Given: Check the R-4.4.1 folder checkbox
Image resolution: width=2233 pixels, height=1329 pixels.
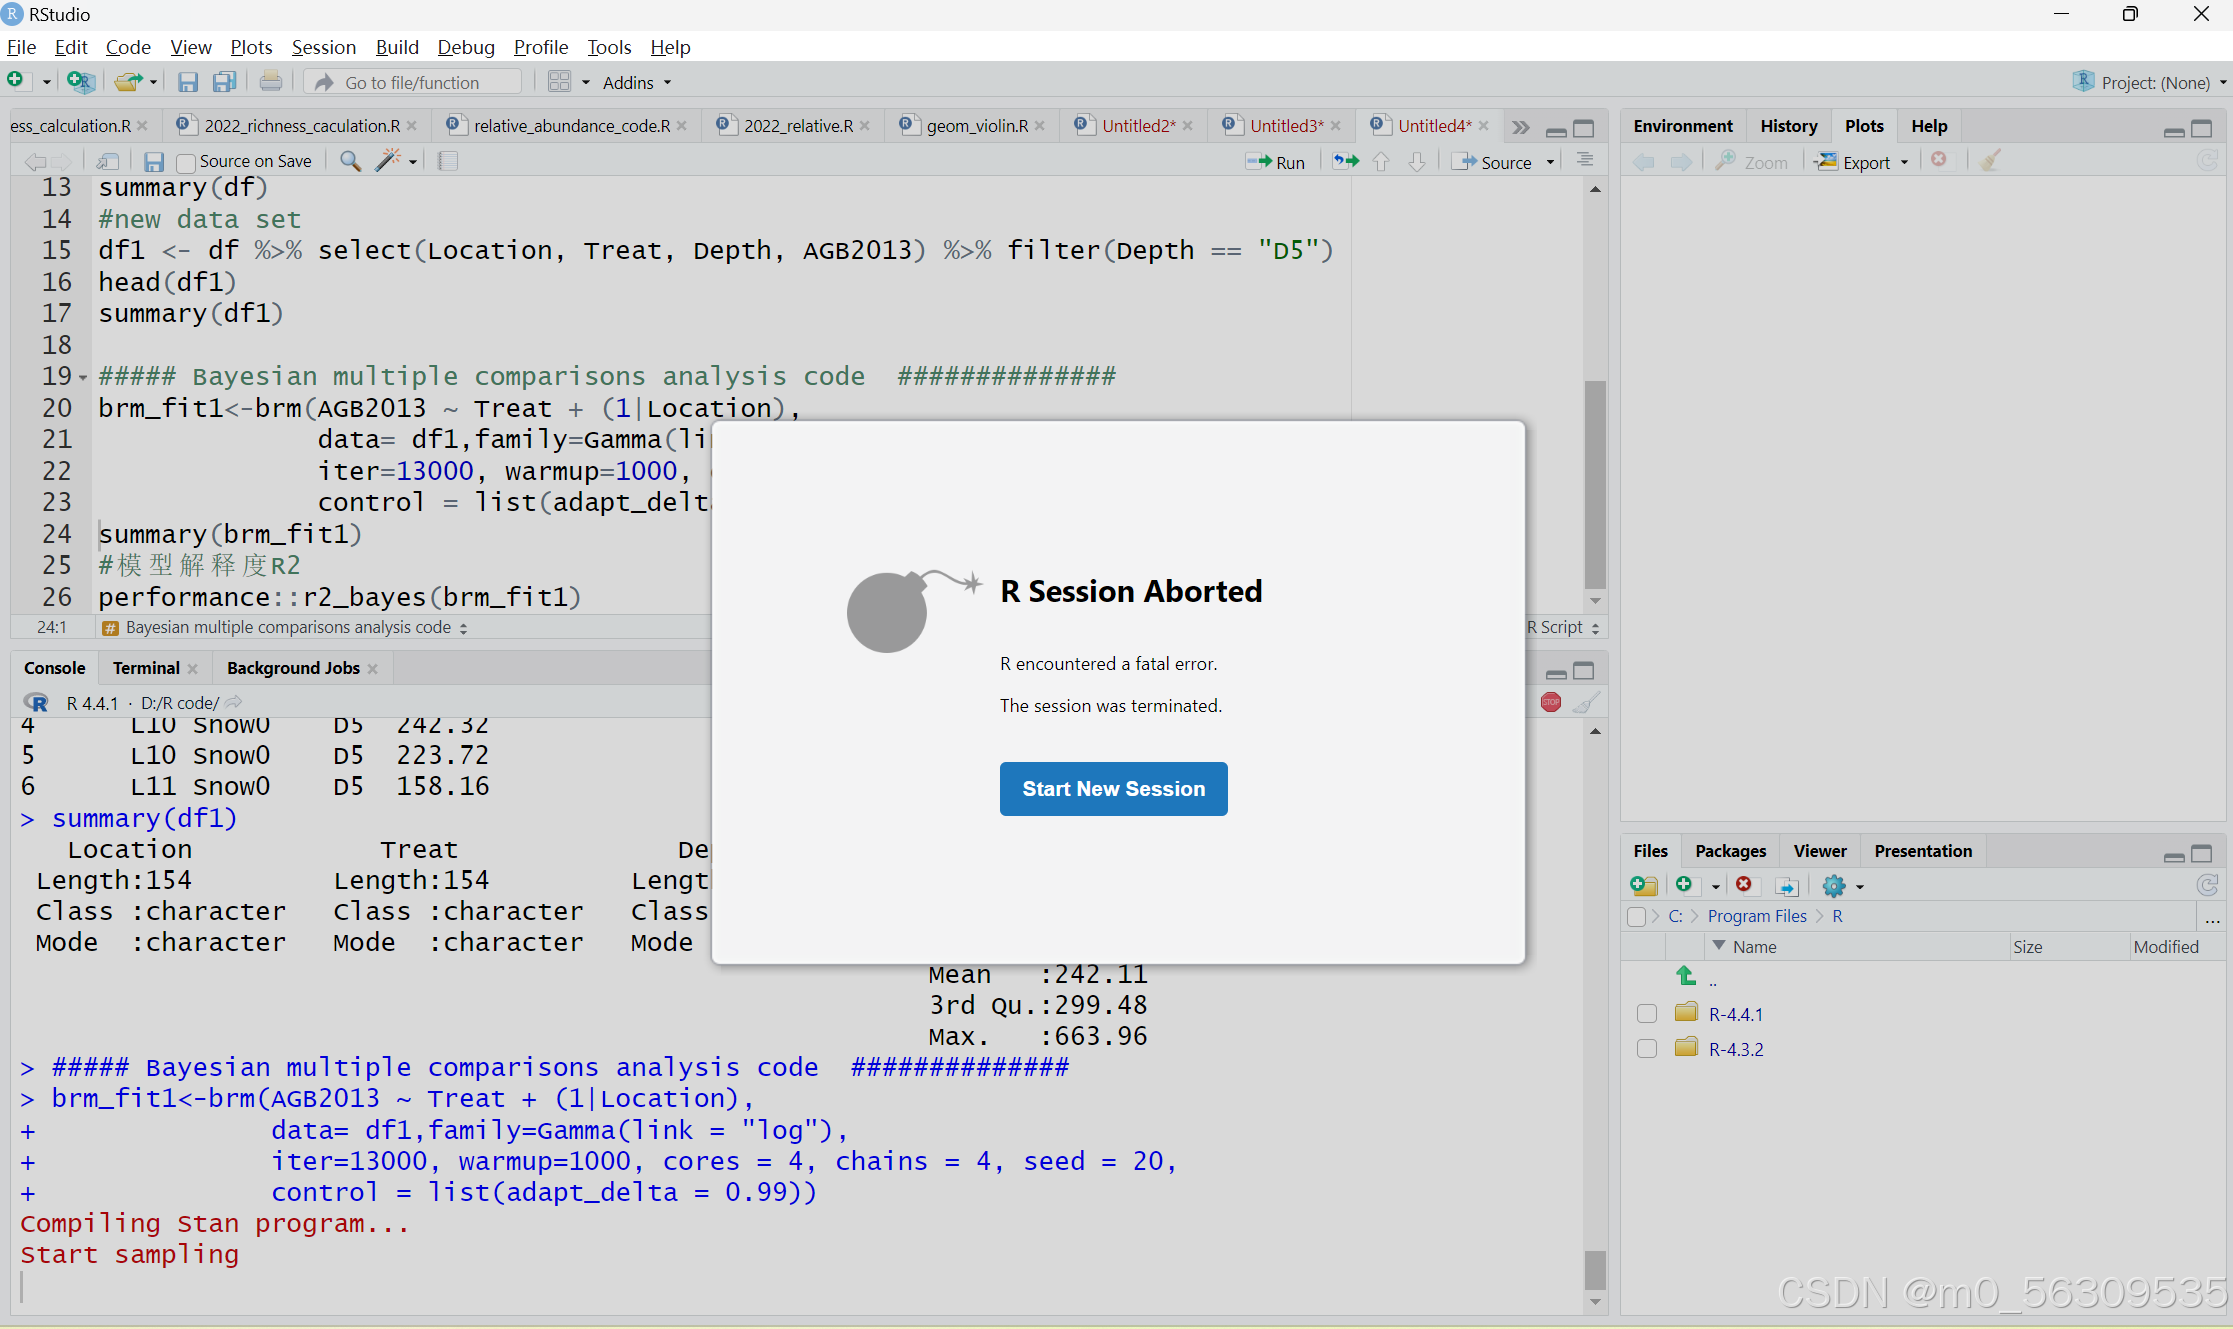Looking at the screenshot, I should pos(1646,1014).
